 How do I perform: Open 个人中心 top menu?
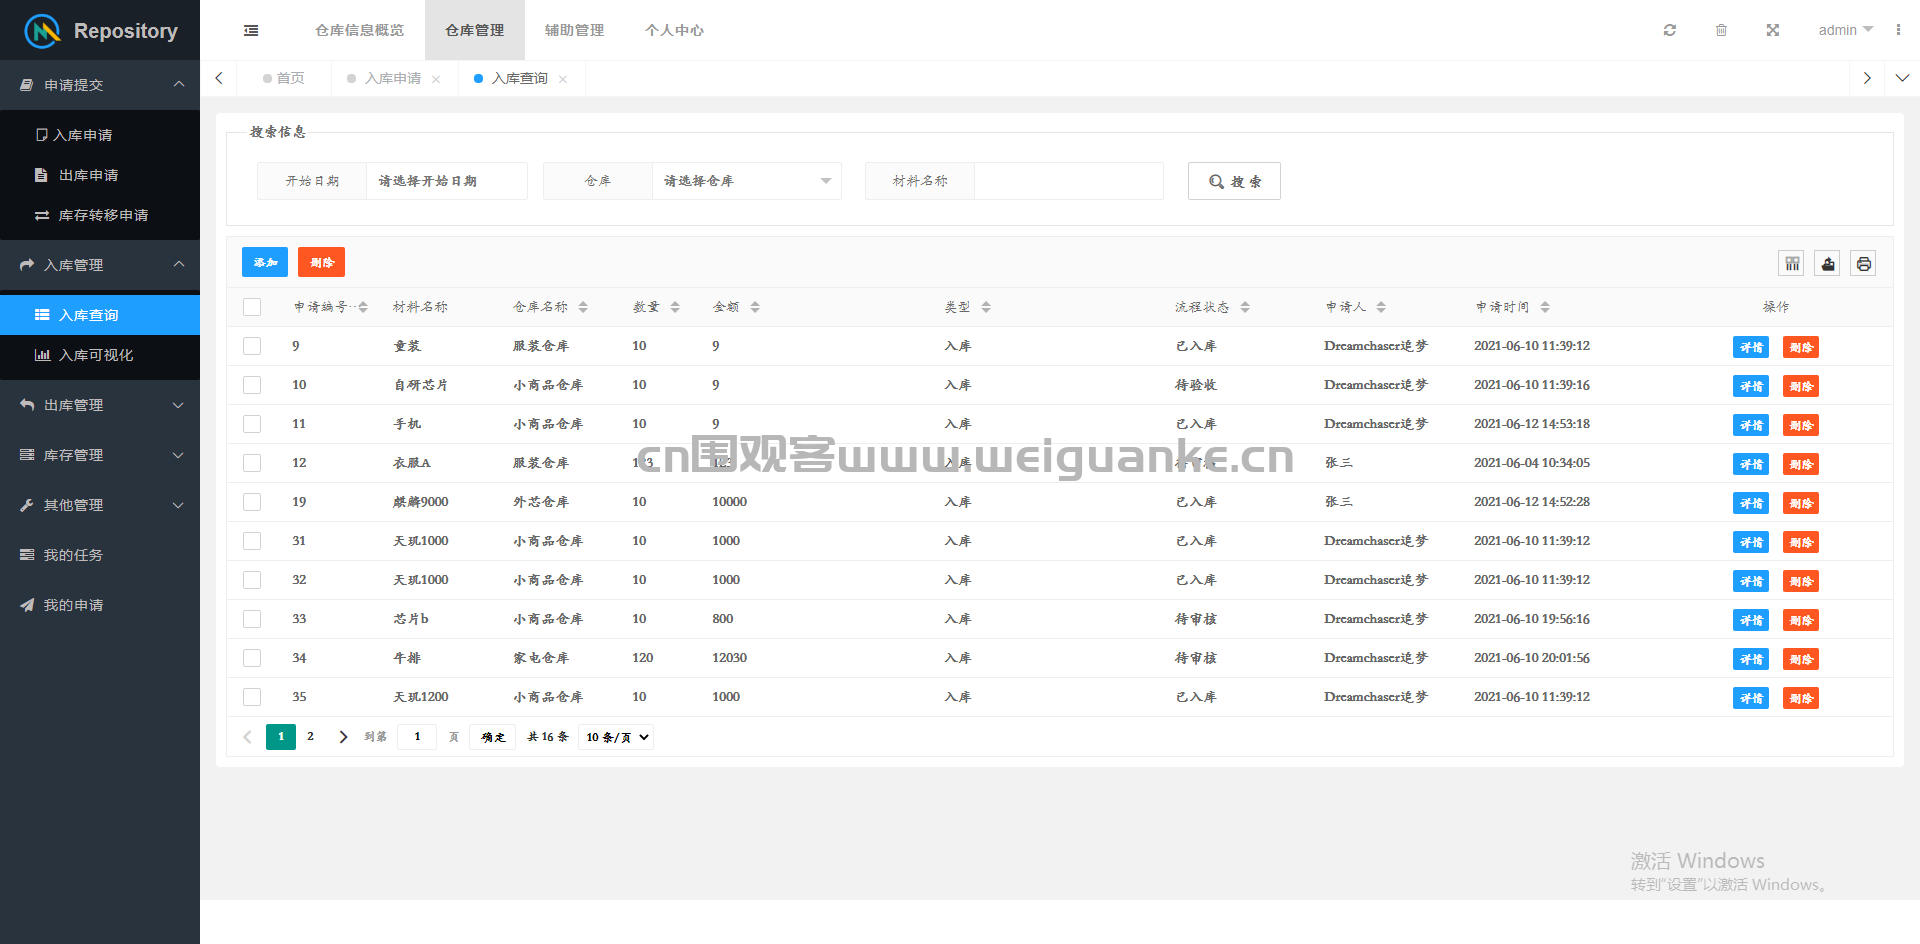pyautogui.click(x=674, y=30)
